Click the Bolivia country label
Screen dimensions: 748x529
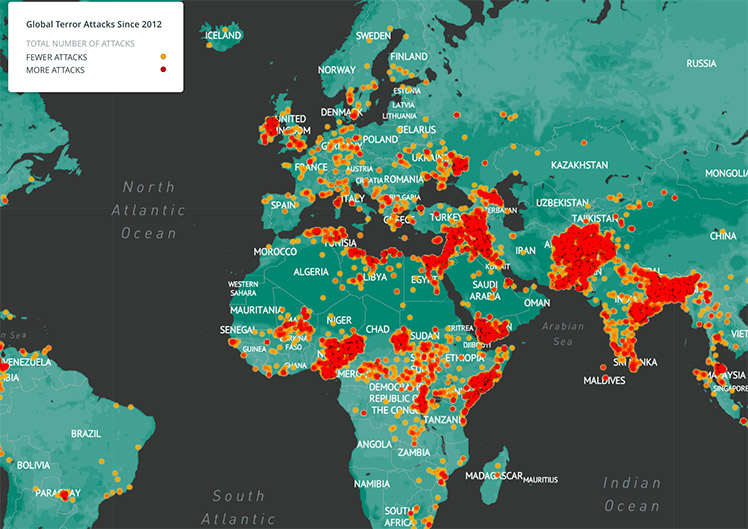pyautogui.click(x=33, y=465)
